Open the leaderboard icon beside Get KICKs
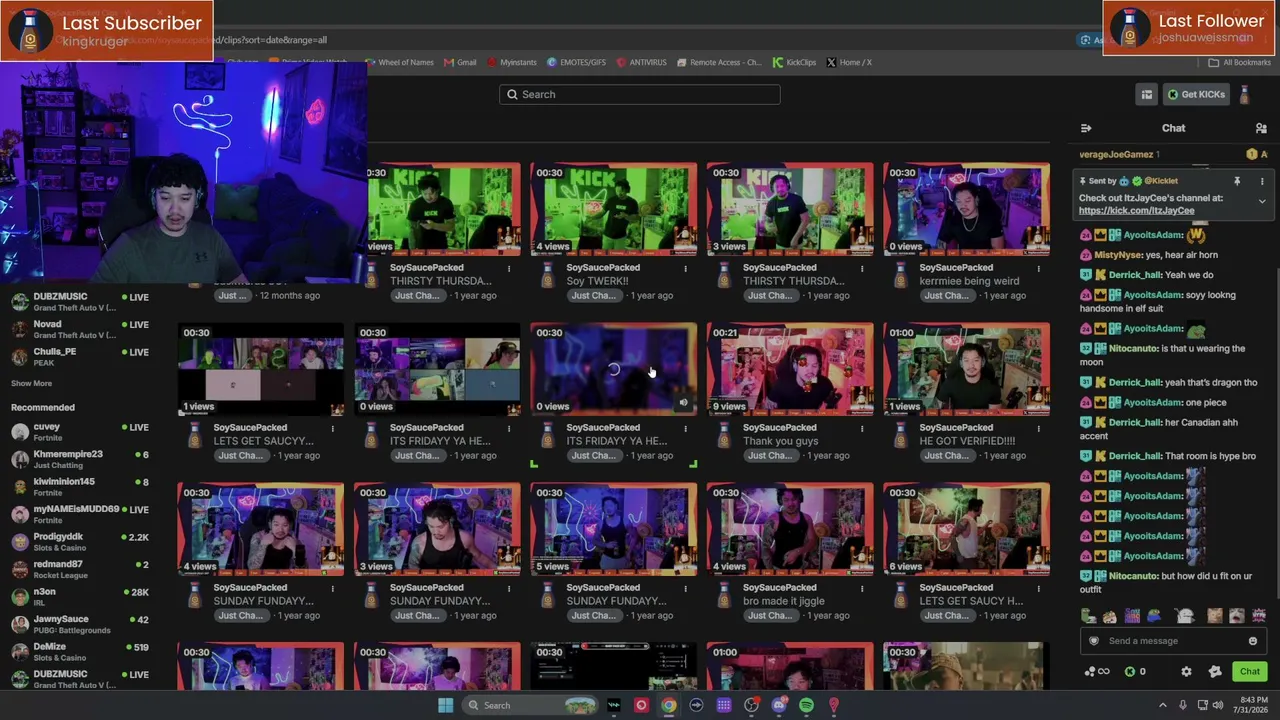 pos(1147,95)
